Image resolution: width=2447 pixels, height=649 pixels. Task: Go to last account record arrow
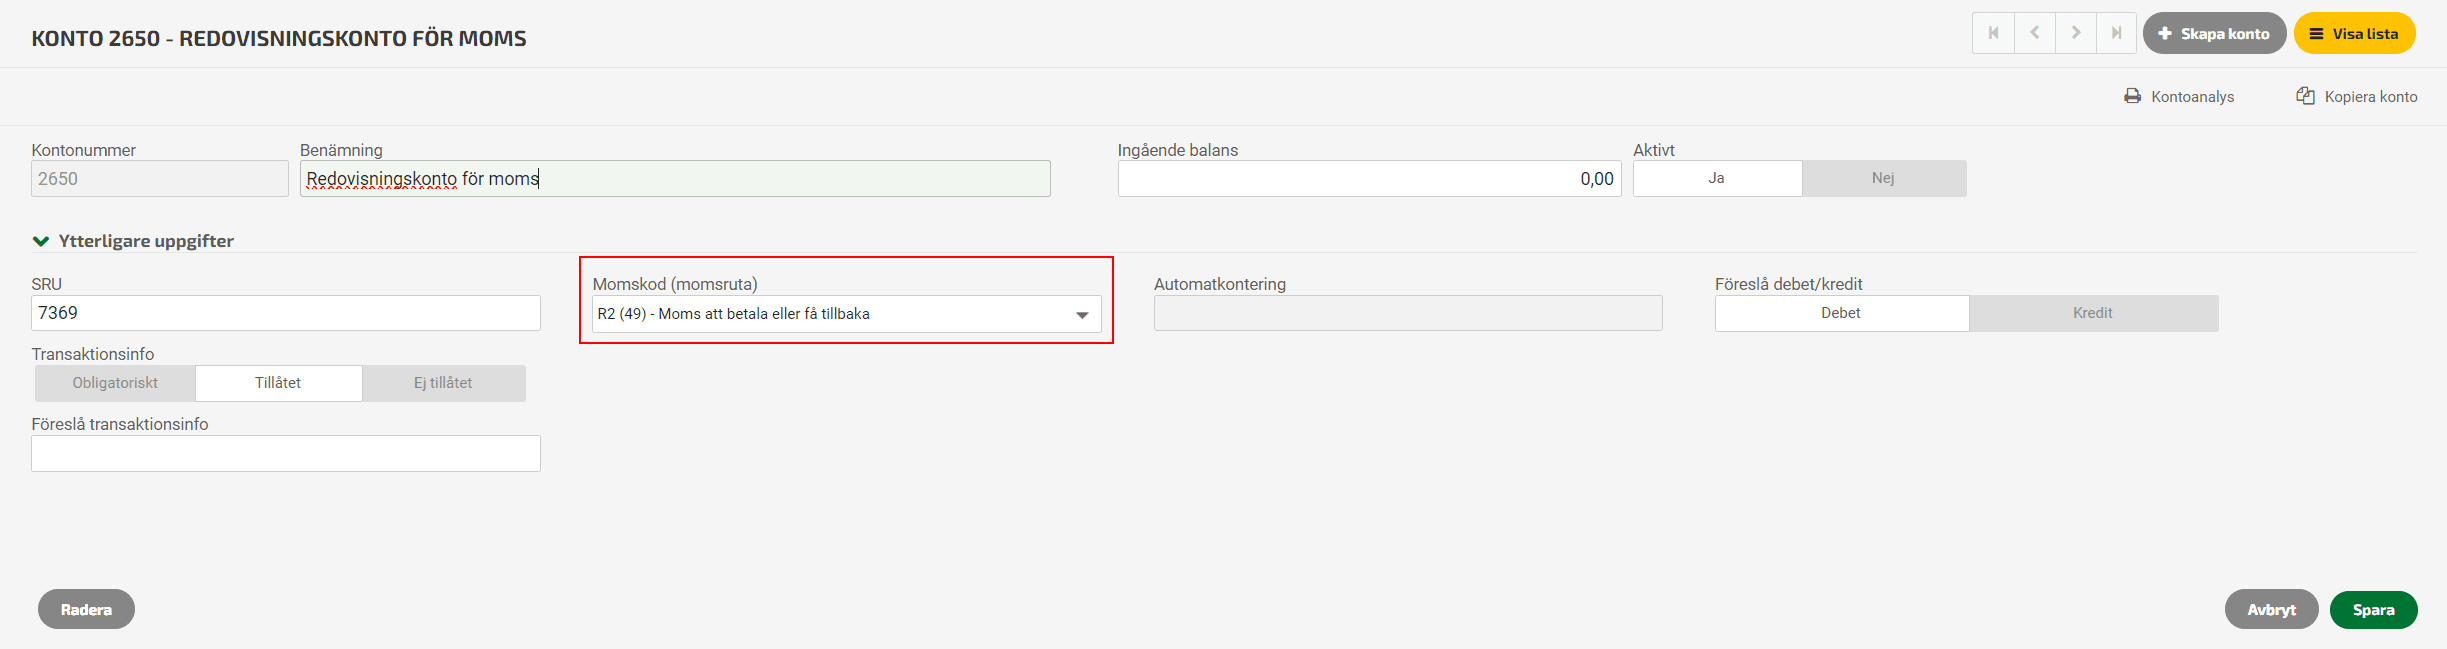[x=2116, y=33]
